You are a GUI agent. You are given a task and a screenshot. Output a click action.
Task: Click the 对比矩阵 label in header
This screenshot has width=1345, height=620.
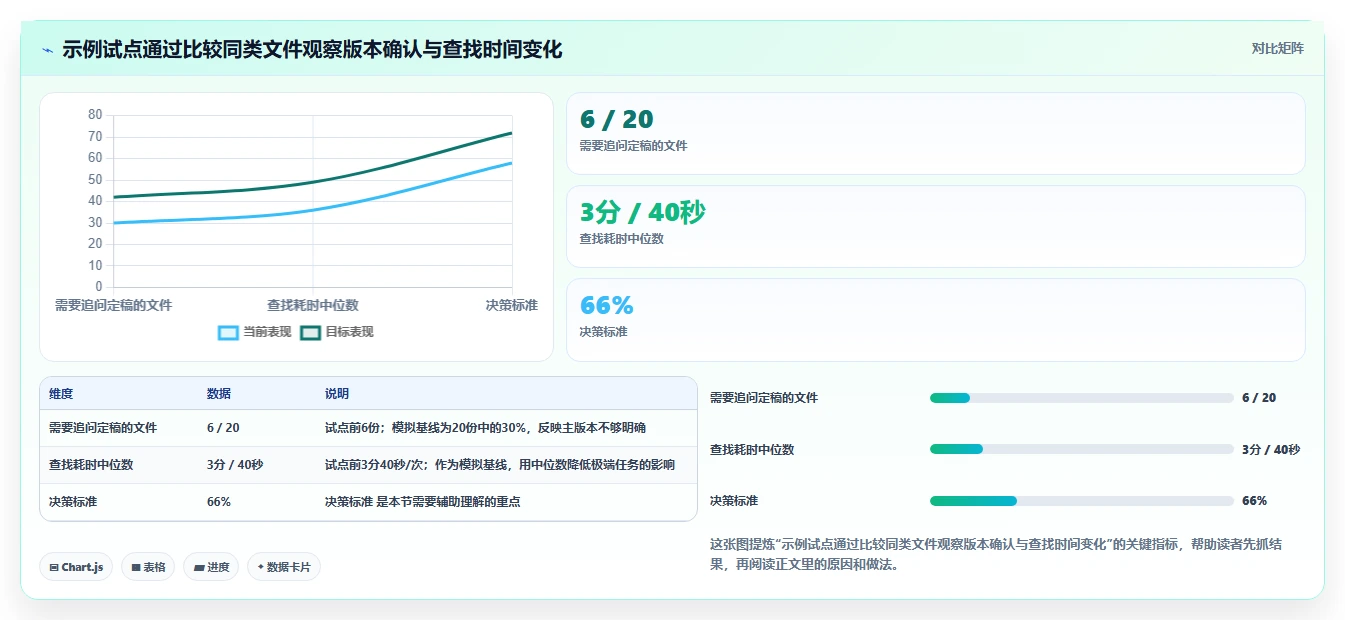tap(1277, 48)
